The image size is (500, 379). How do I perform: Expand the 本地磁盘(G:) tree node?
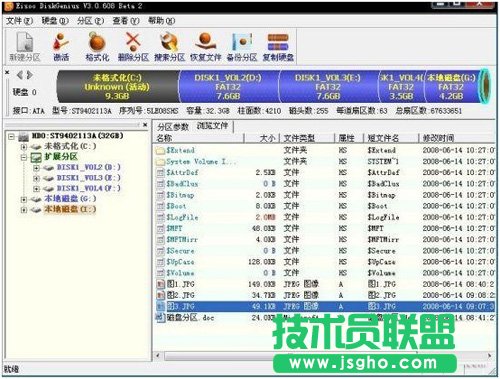tap(24, 200)
